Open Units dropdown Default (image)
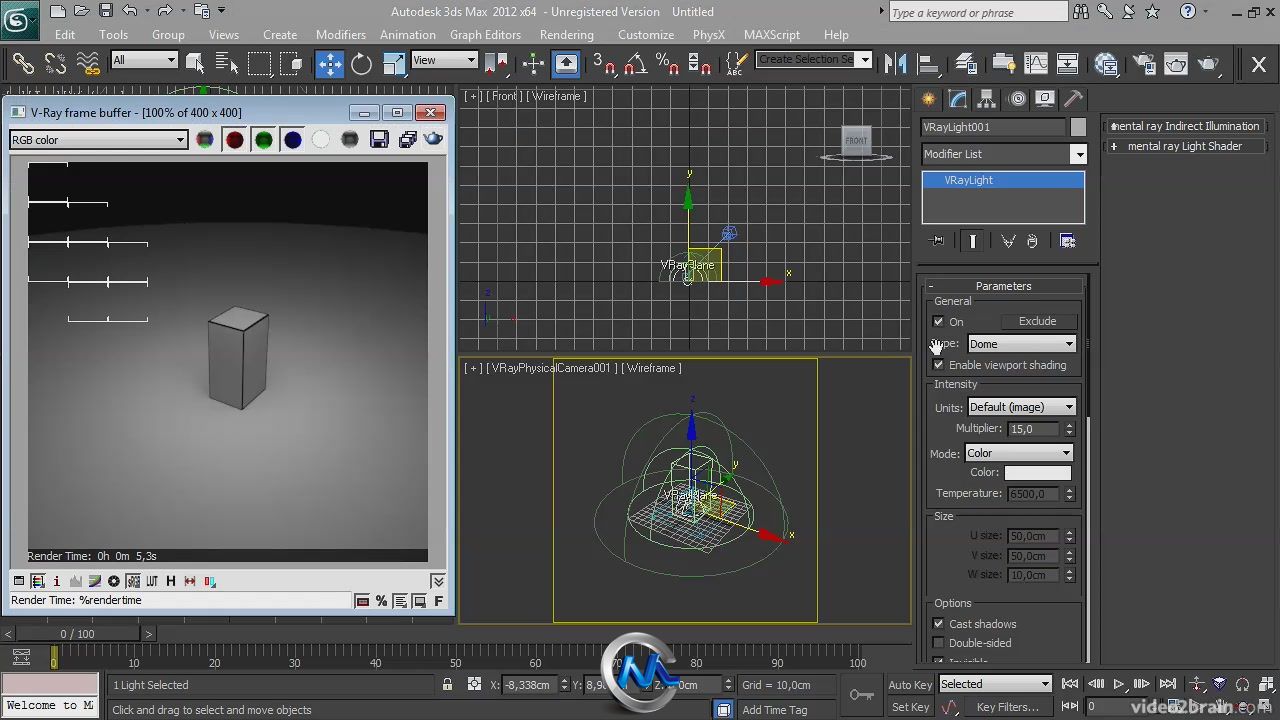This screenshot has width=1280, height=720. (1021, 407)
